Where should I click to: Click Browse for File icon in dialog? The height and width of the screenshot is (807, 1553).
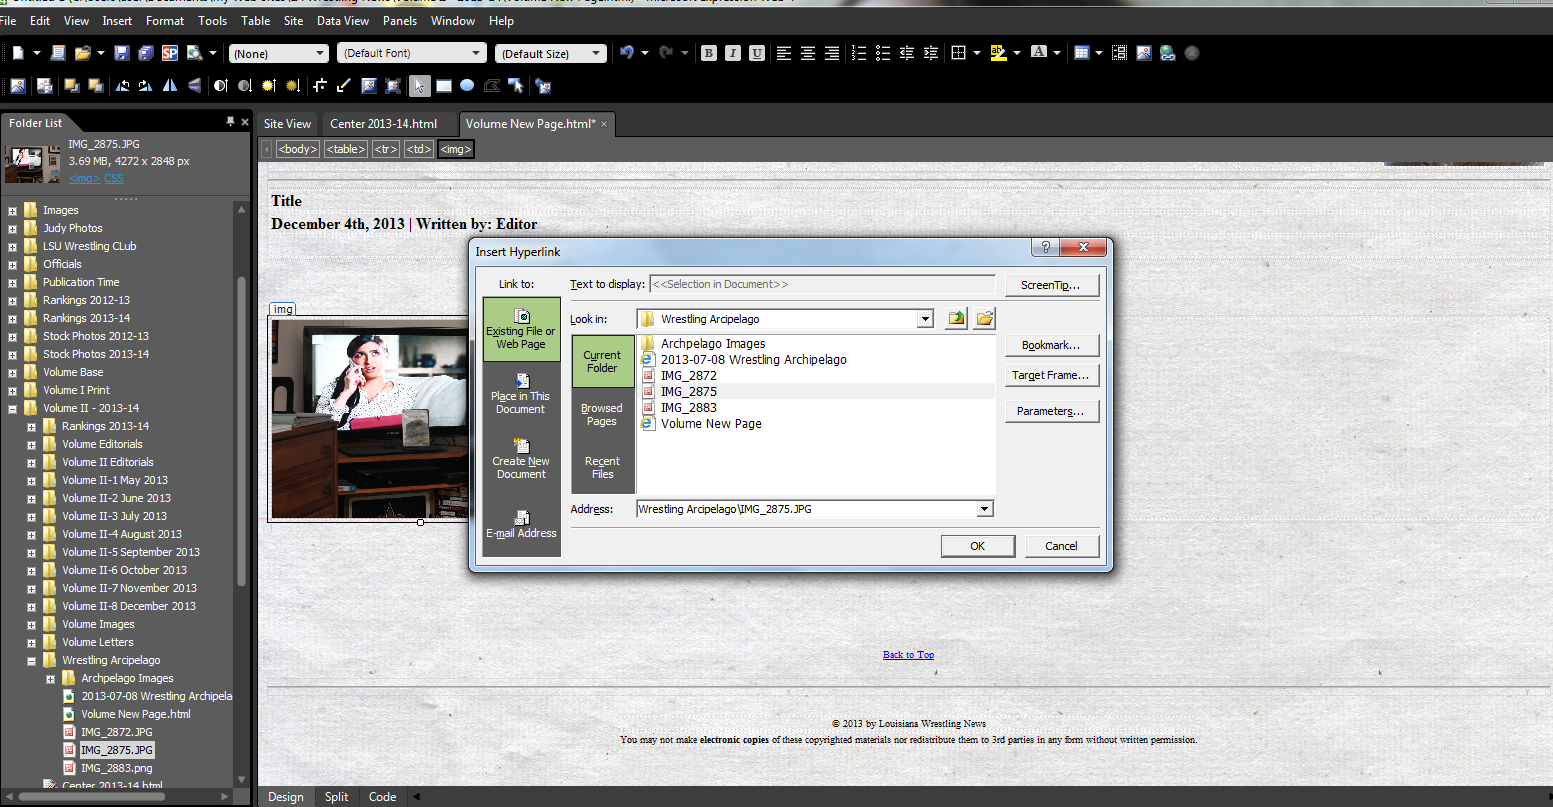pos(985,319)
